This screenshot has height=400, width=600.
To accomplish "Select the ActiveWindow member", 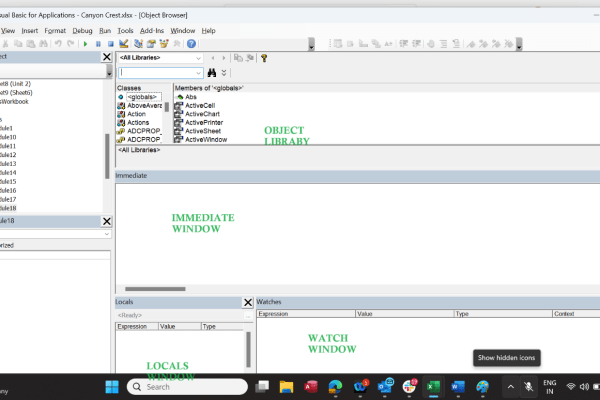I will tap(206, 140).
